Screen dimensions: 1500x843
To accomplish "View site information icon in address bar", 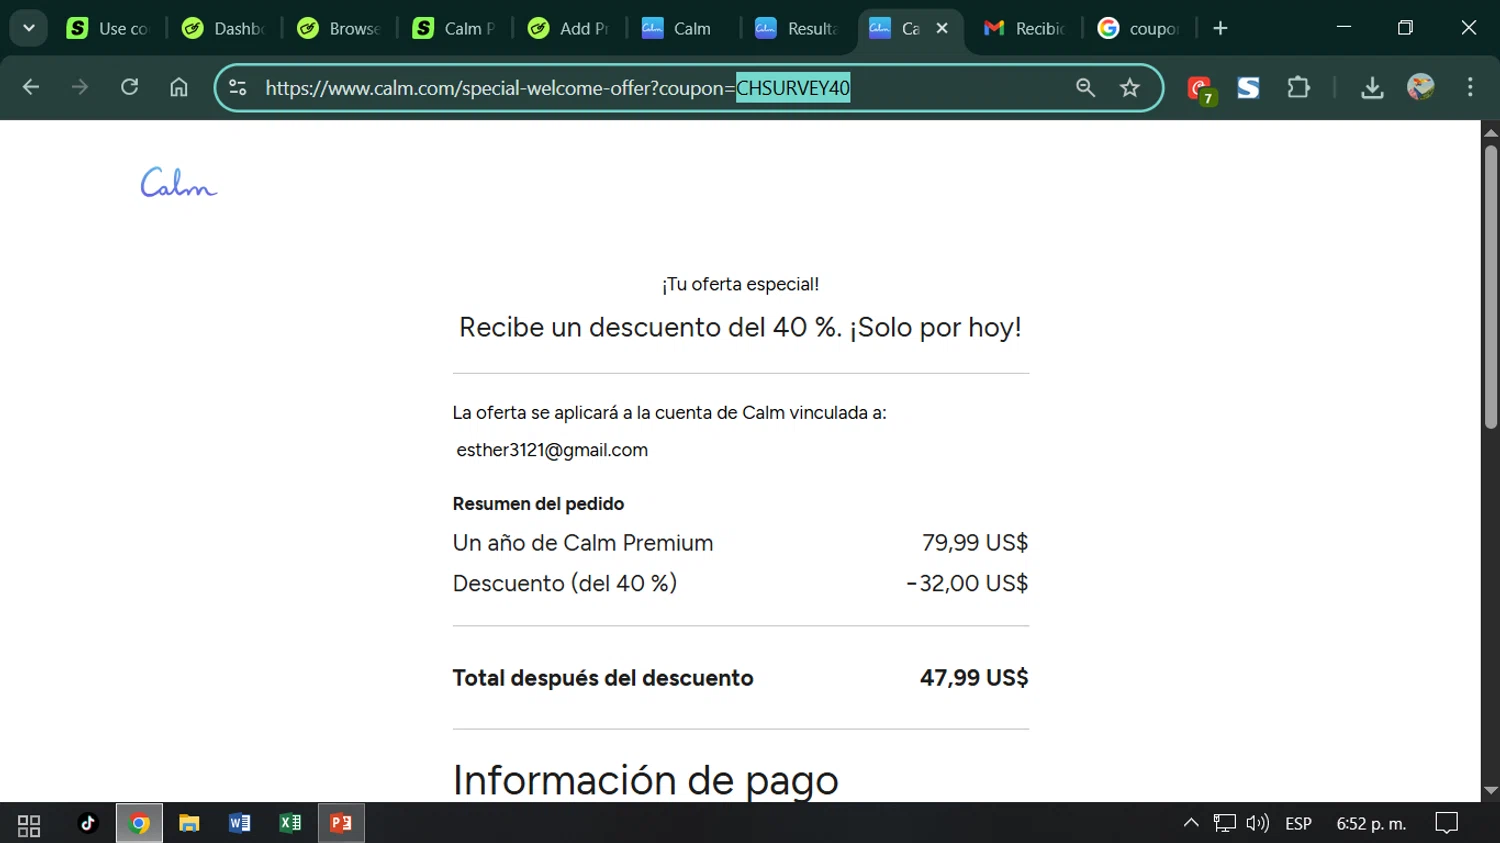I will point(238,88).
